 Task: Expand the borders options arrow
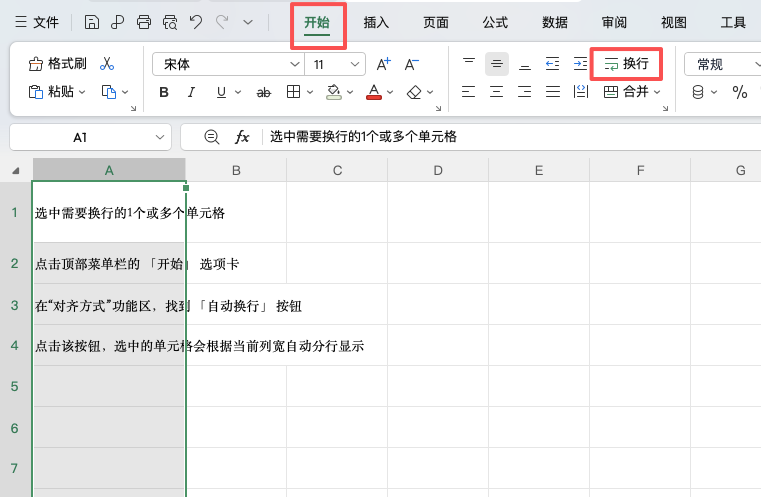coord(310,92)
